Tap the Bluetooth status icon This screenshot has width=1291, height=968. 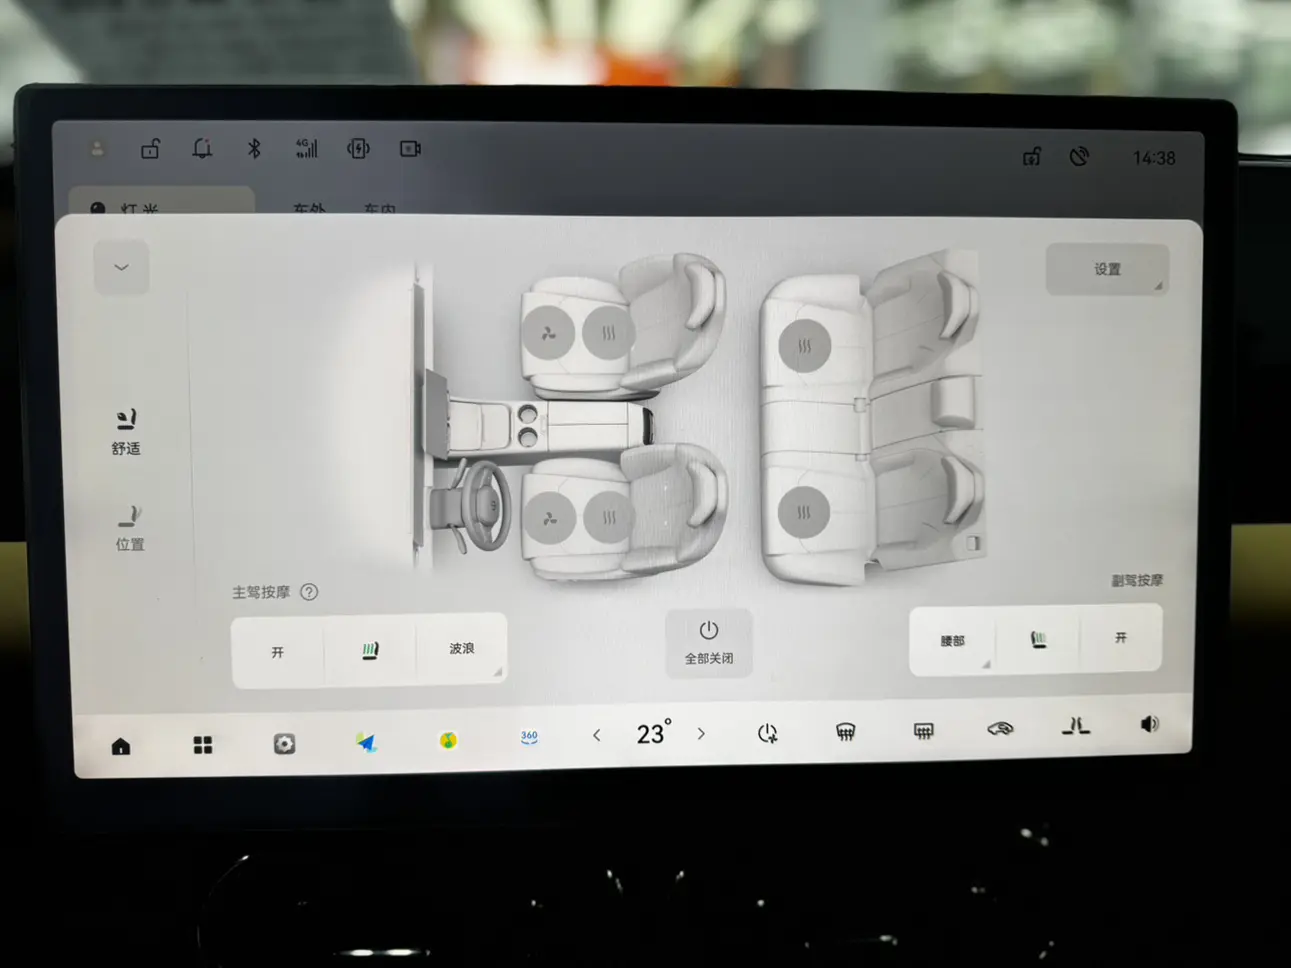tap(254, 149)
